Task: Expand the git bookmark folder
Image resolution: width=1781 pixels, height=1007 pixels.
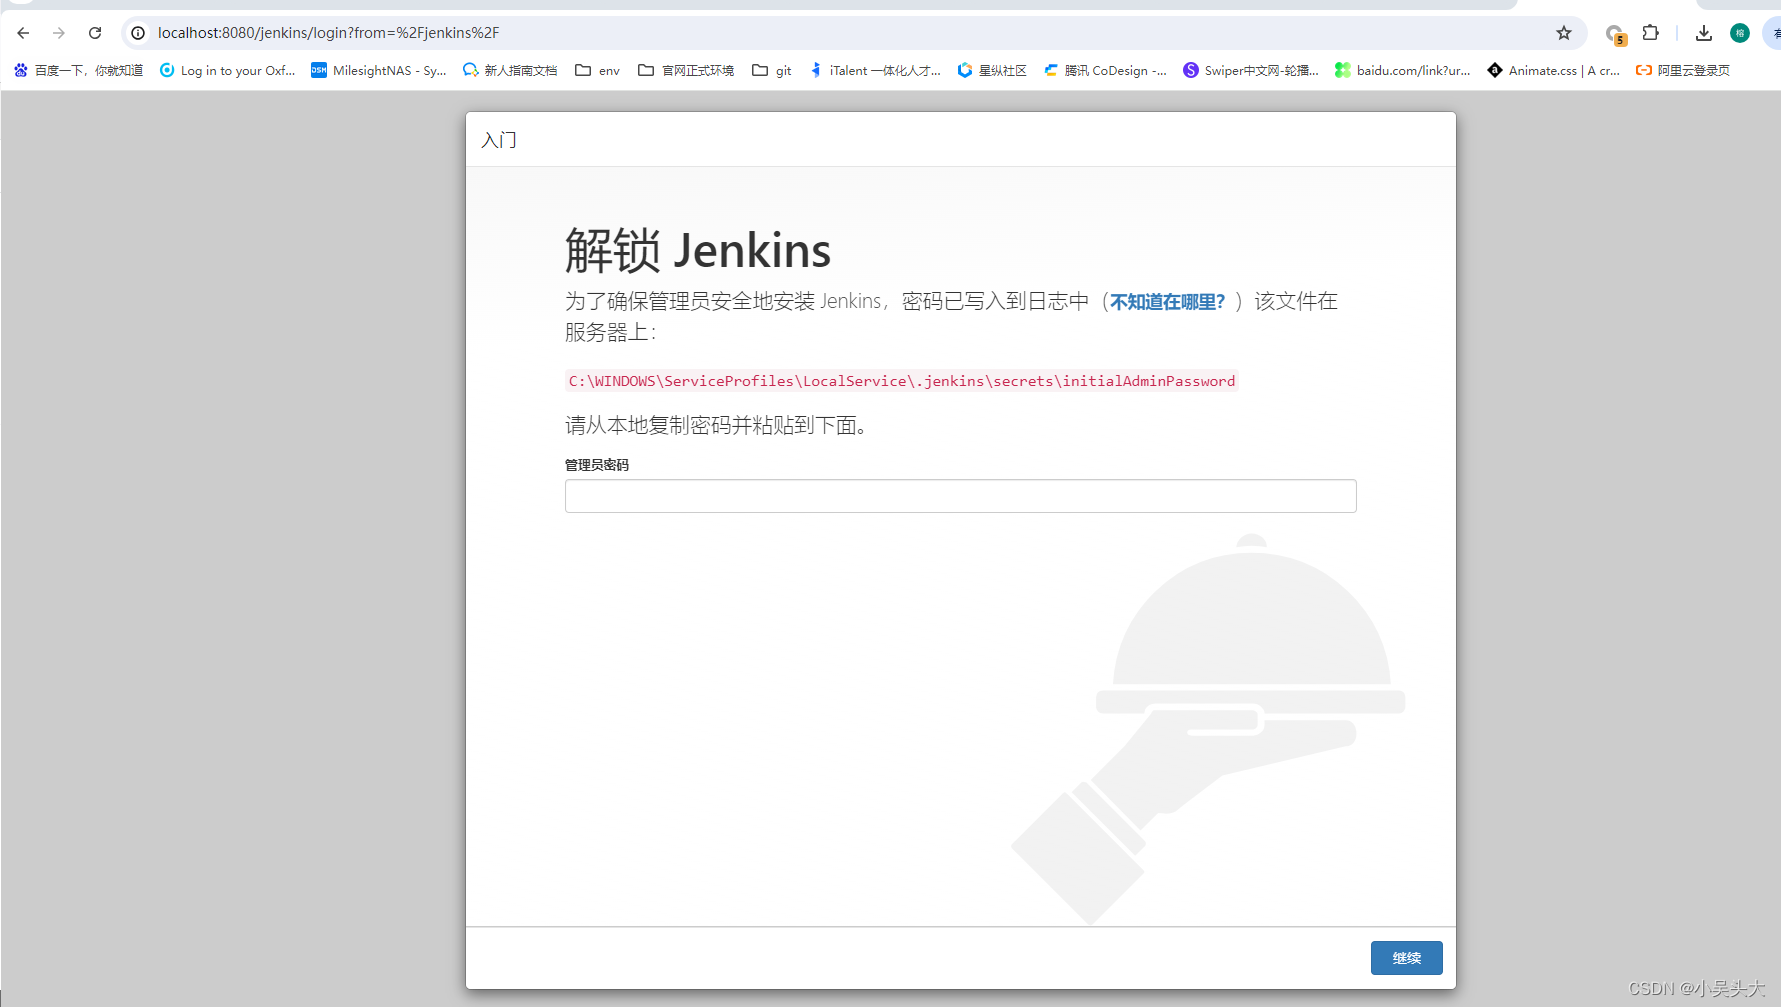Action: tap(772, 70)
